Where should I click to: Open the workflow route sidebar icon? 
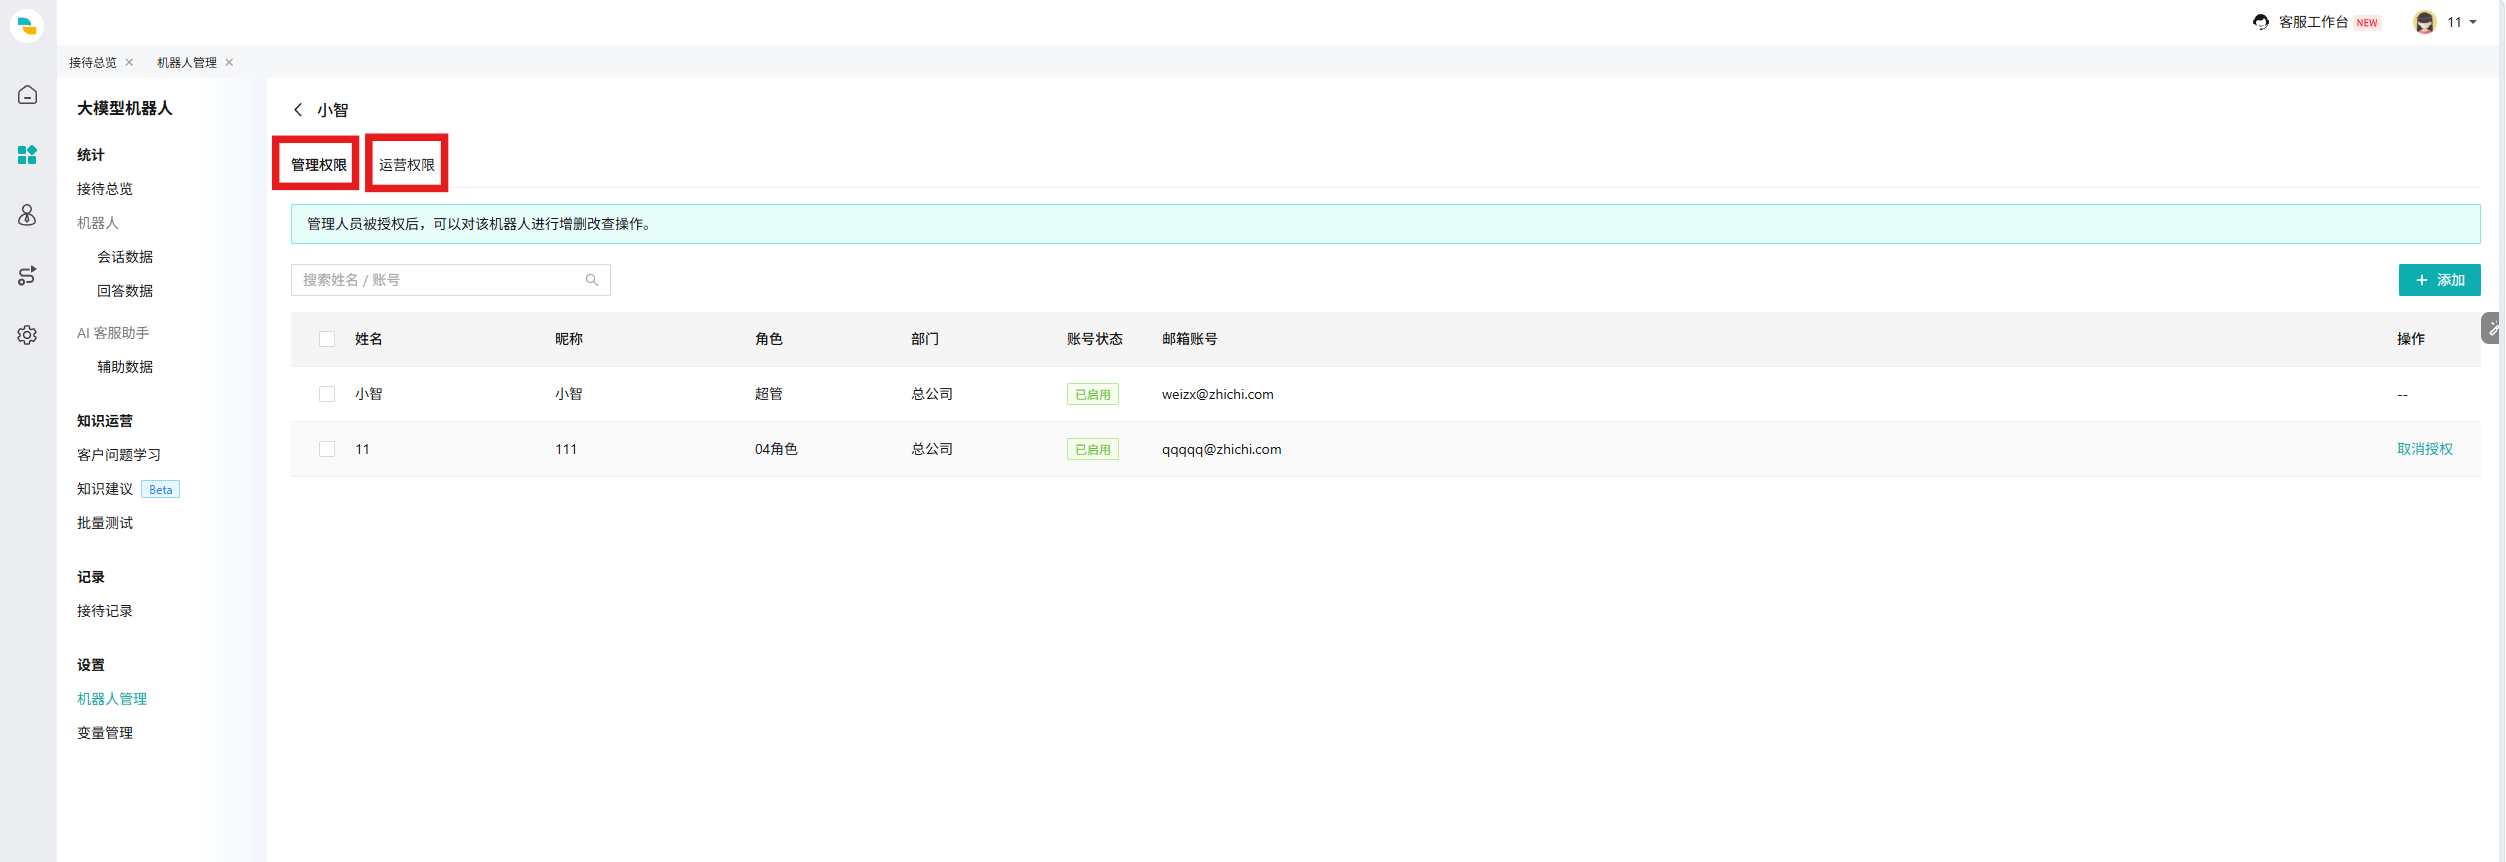[x=28, y=275]
